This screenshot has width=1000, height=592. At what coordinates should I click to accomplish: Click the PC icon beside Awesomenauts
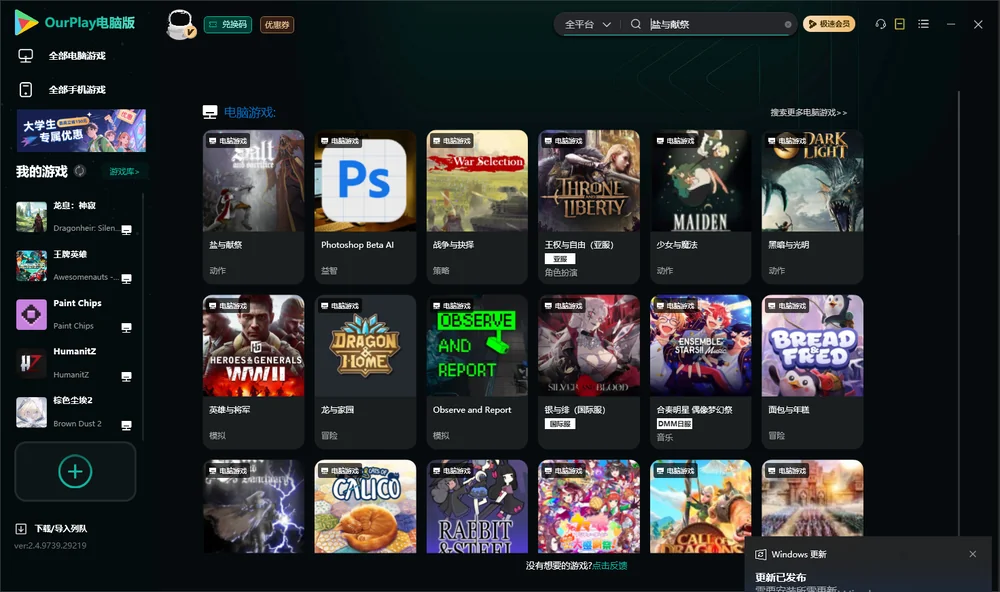[126, 279]
